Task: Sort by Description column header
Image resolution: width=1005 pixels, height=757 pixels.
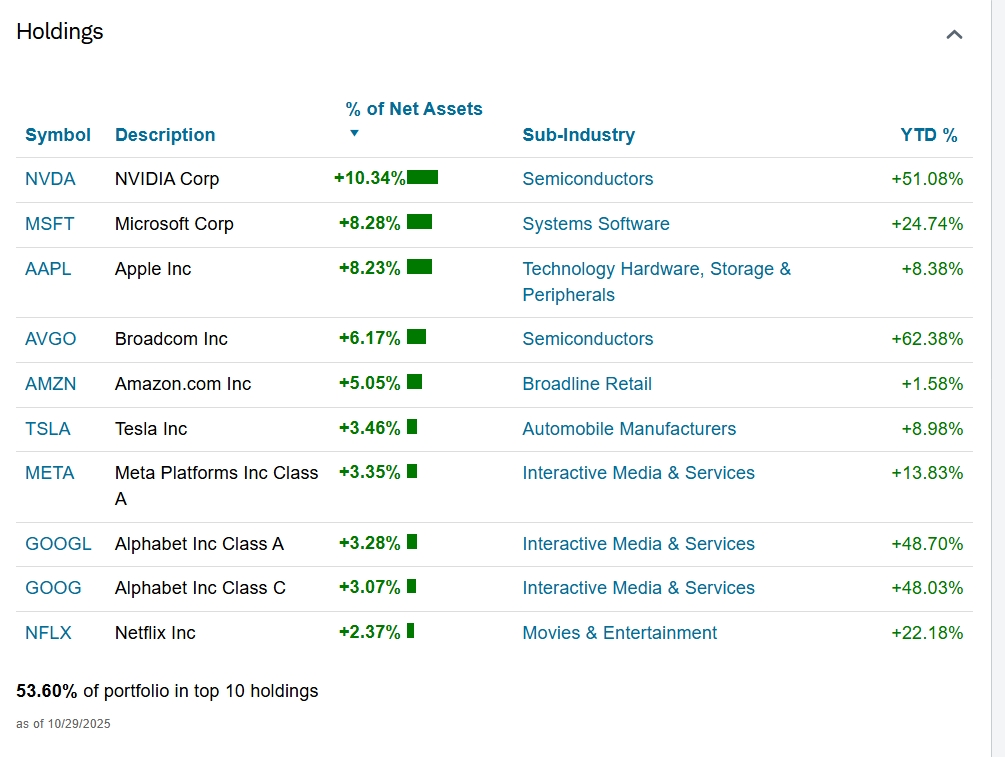Action: click(x=165, y=135)
